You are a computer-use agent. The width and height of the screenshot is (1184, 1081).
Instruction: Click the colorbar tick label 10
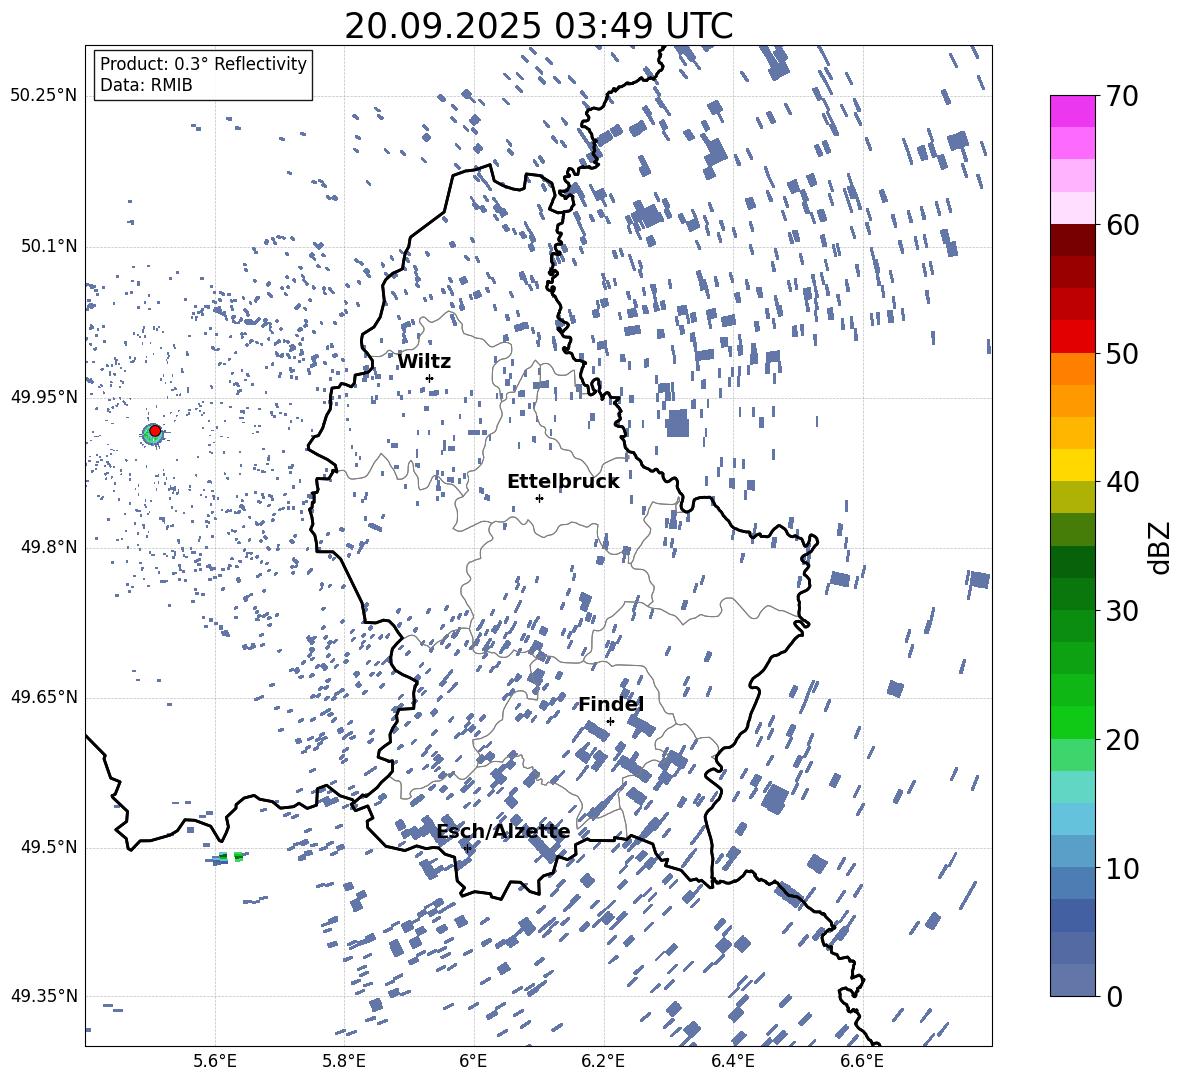pos(1122,868)
